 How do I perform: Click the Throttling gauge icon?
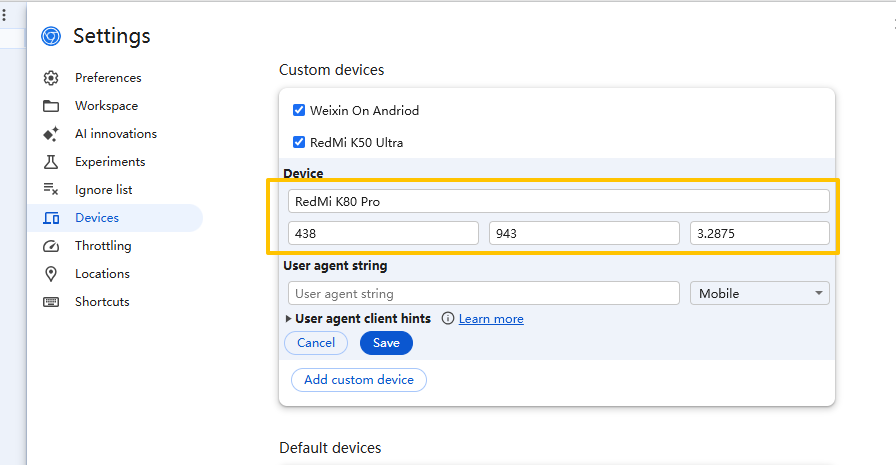(51, 246)
